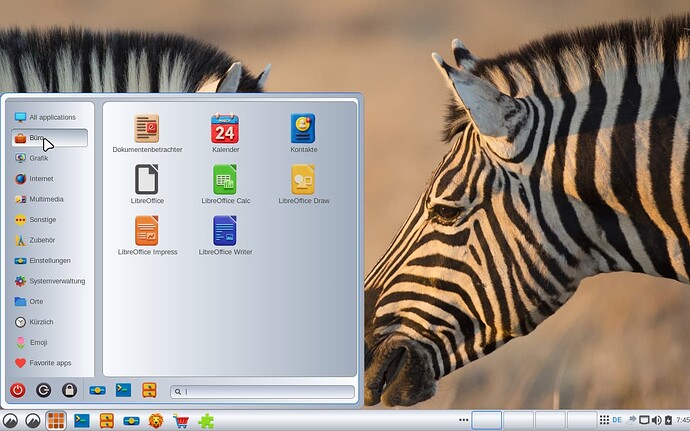Open the shopping cart icon in taskbar
This screenshot has width=690, height=431.
click(x=180, y=421)
